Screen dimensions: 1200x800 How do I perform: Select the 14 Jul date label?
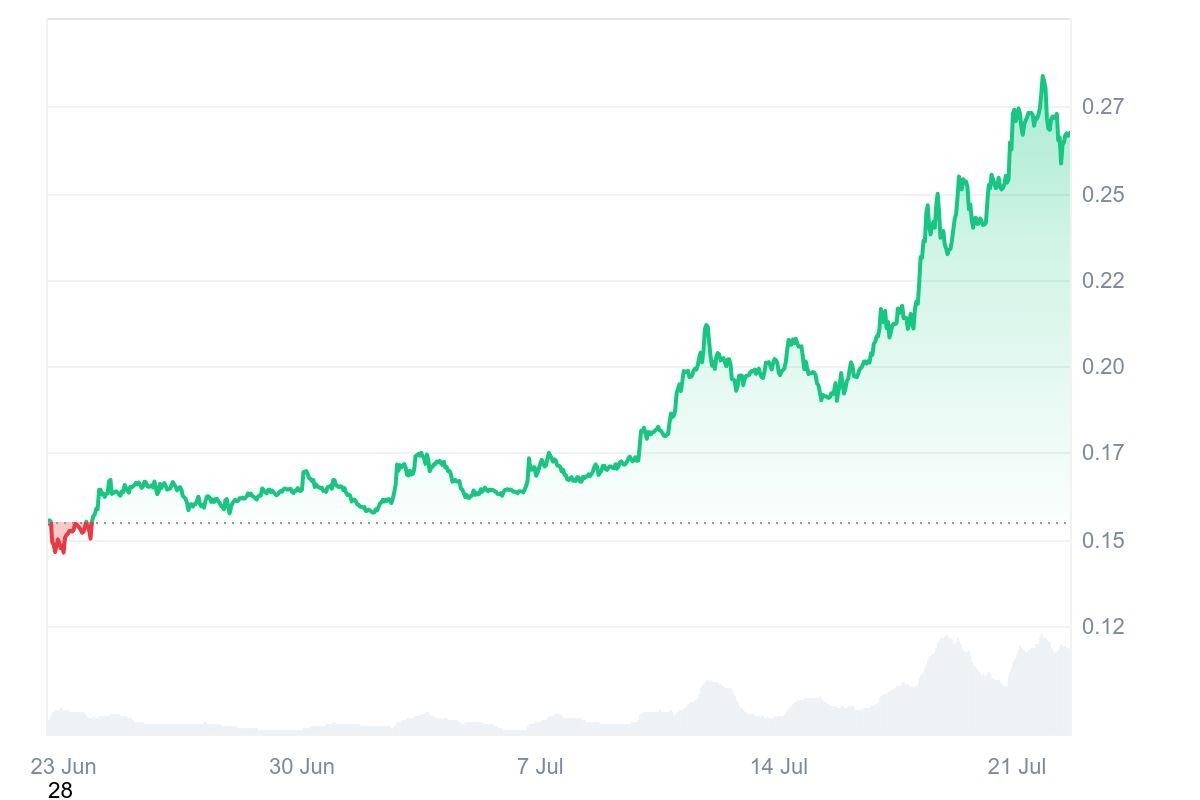coord(779,767)
